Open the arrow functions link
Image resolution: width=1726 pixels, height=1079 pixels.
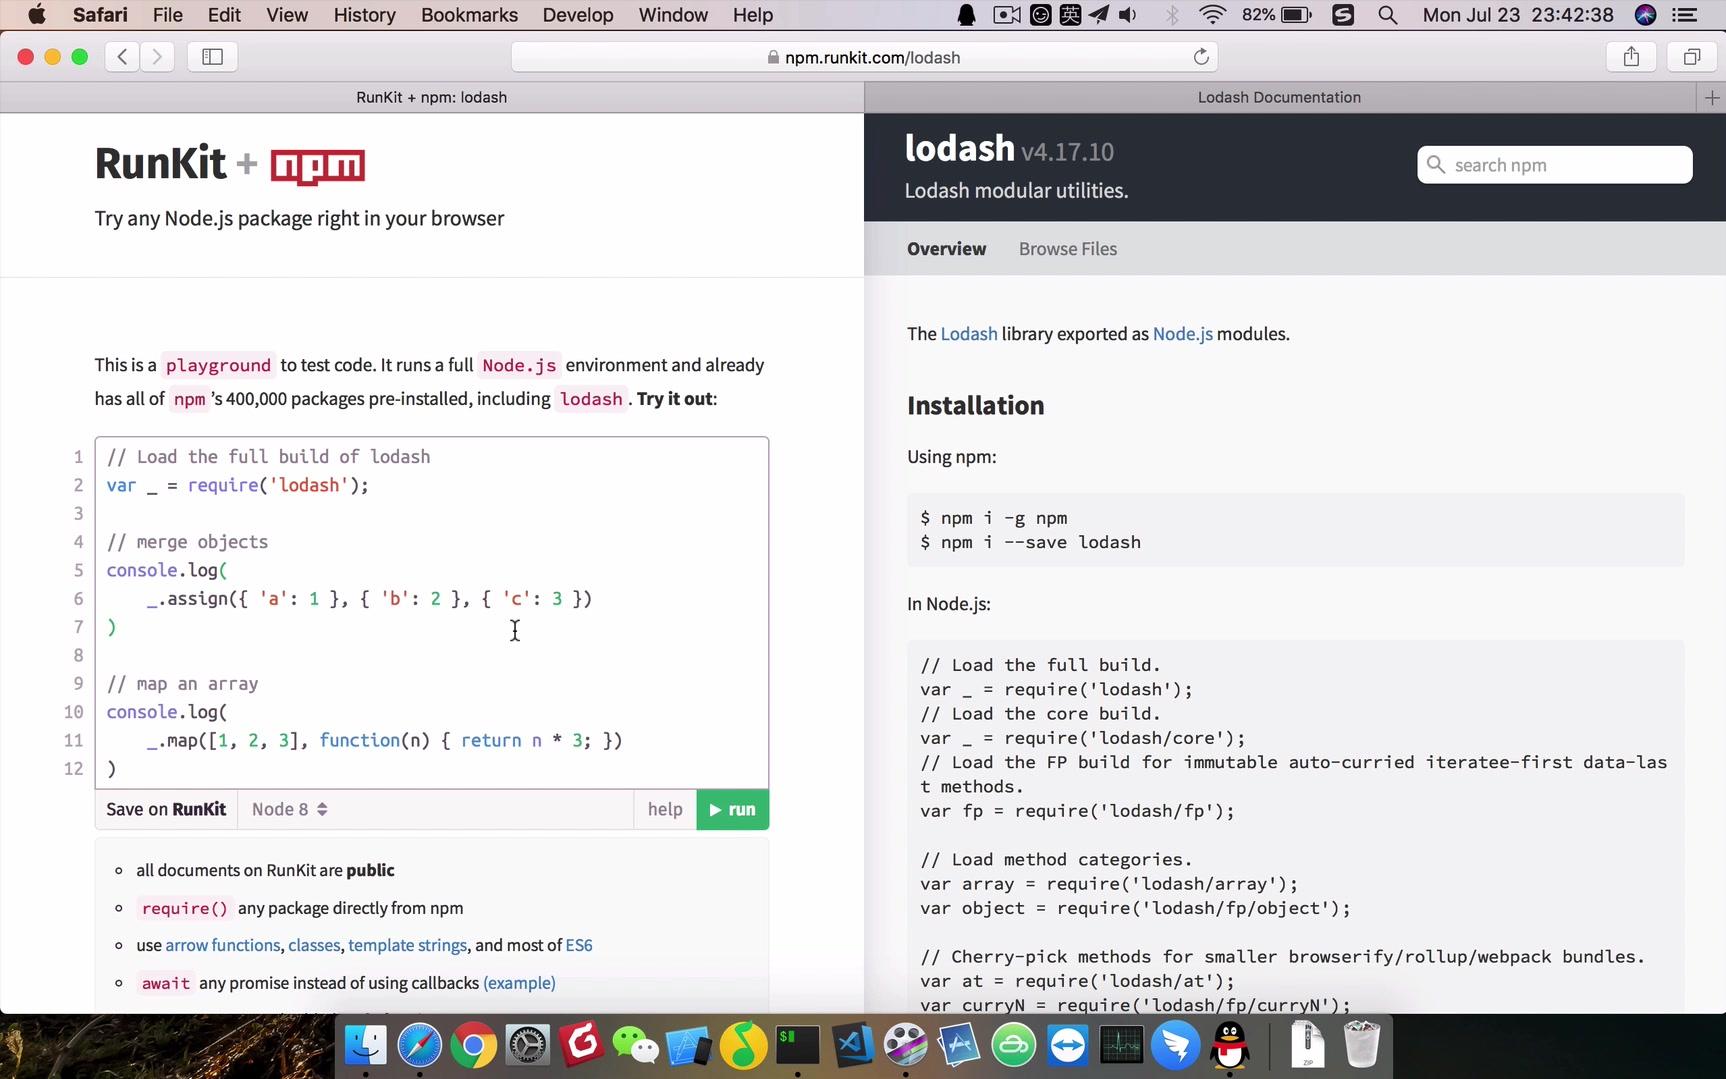point(223,945)
